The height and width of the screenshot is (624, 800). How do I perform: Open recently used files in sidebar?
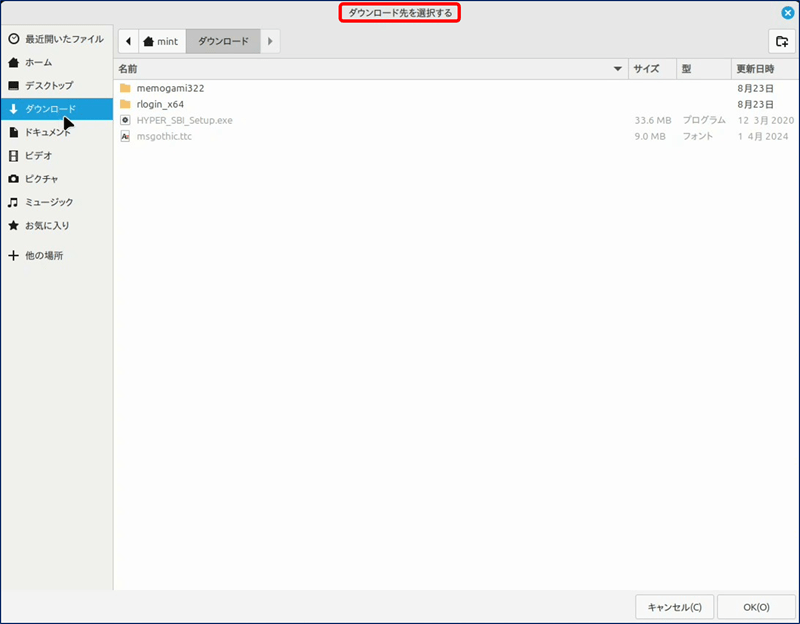pos(56,39)
